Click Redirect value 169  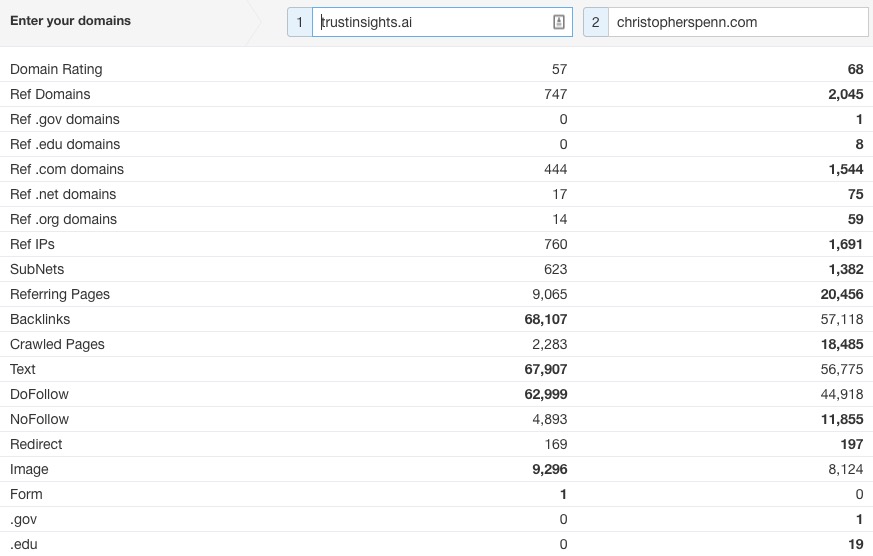pyautogui.click(x=556, y=445)
